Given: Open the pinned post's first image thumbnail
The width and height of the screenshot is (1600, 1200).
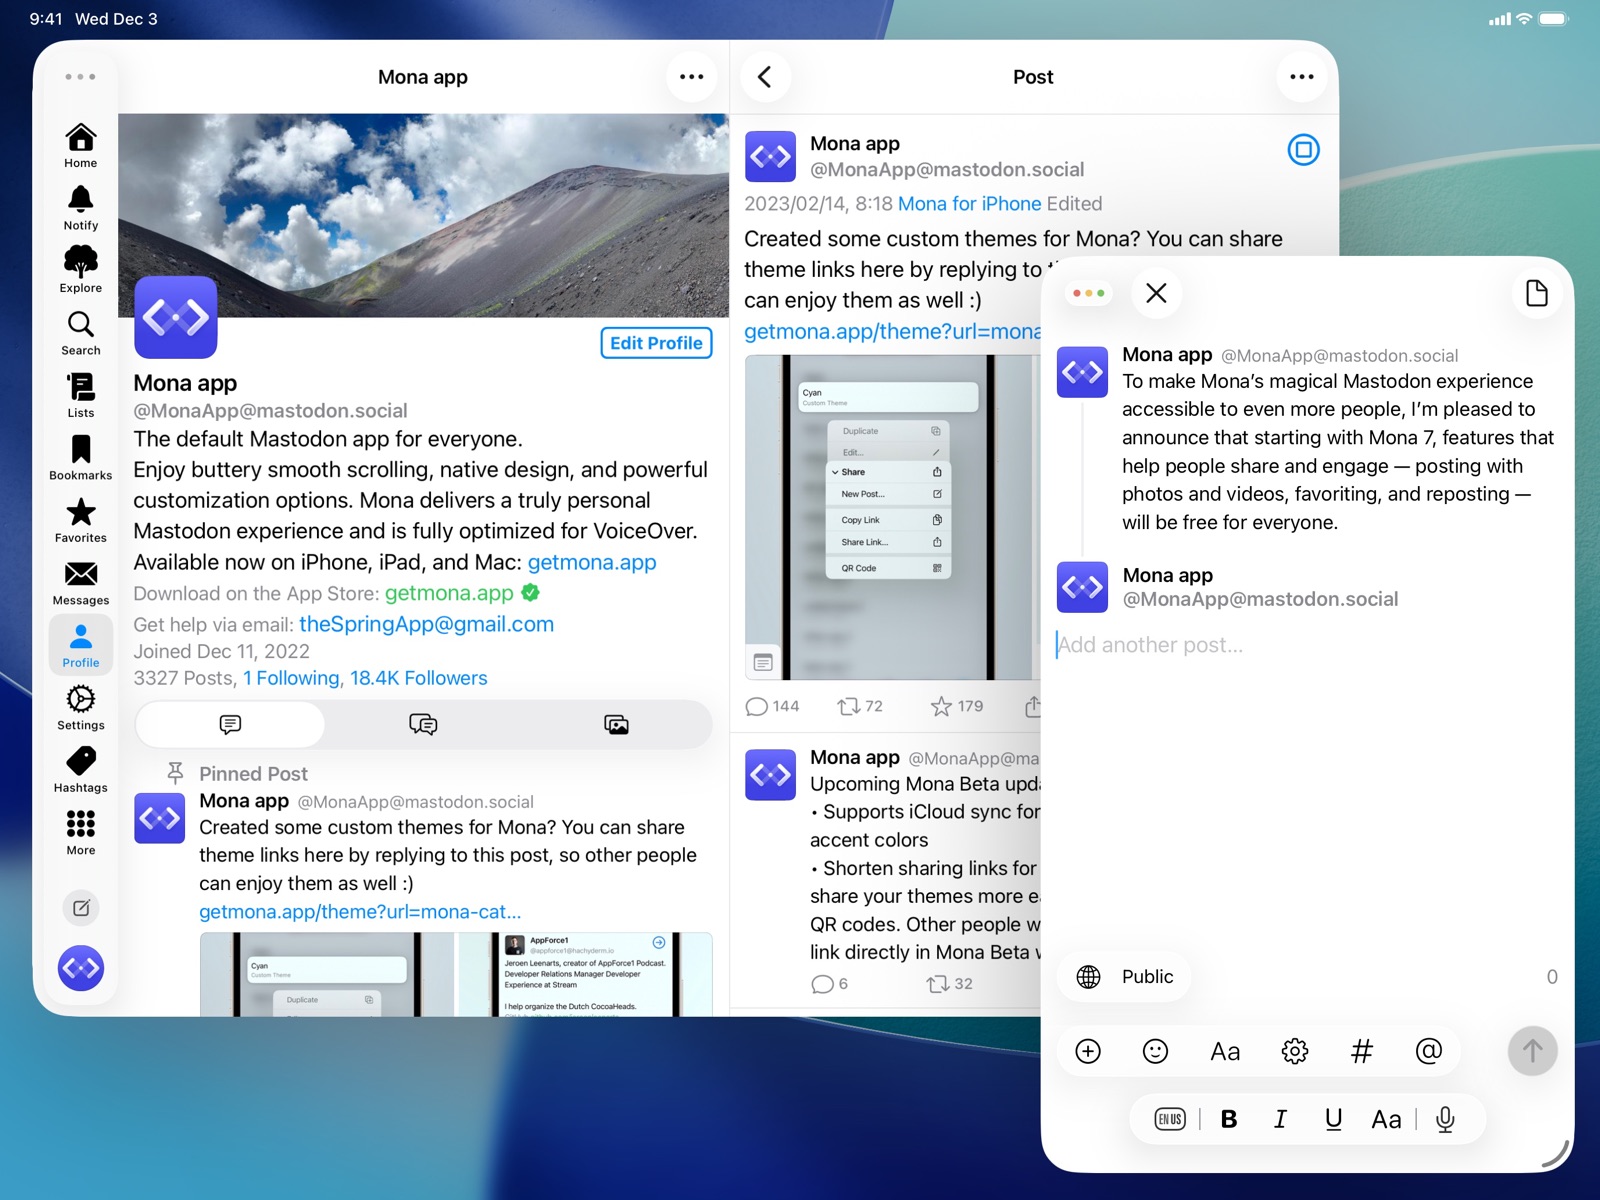Looking at the screenshot, I should tap(327, 975).
